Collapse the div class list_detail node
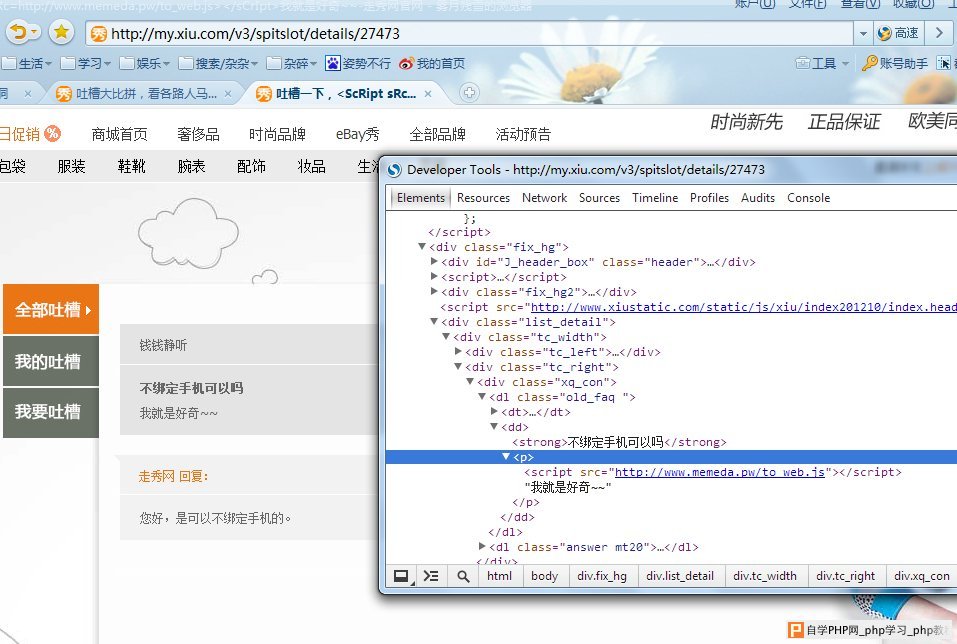The height and width of the screenshot is (644, 957). pos(434,321)
